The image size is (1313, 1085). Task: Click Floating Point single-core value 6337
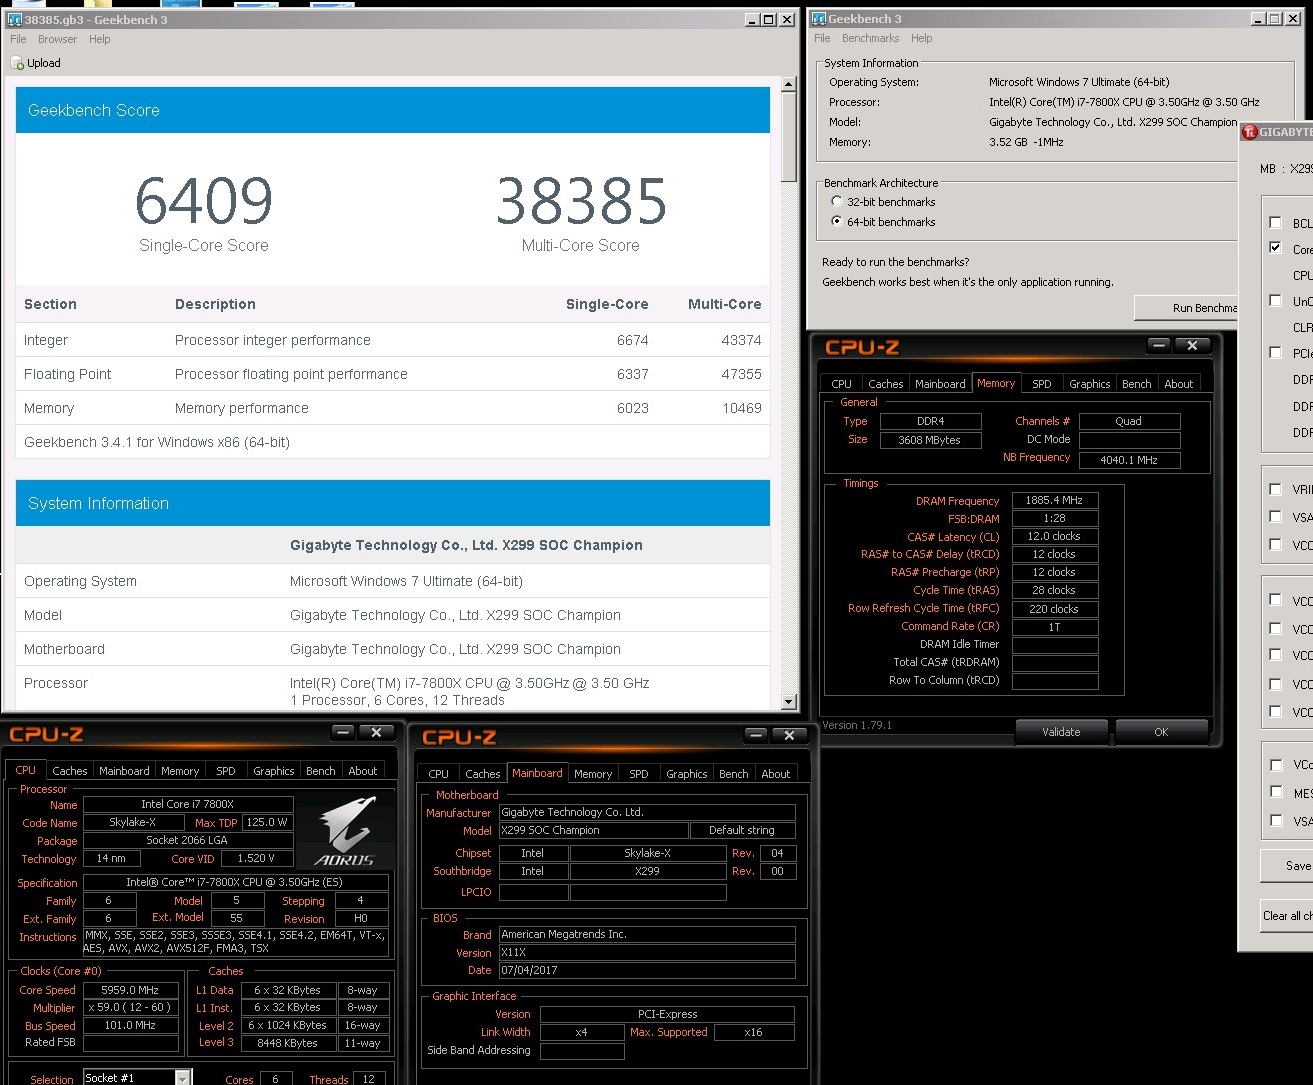[x=632, y=374]
